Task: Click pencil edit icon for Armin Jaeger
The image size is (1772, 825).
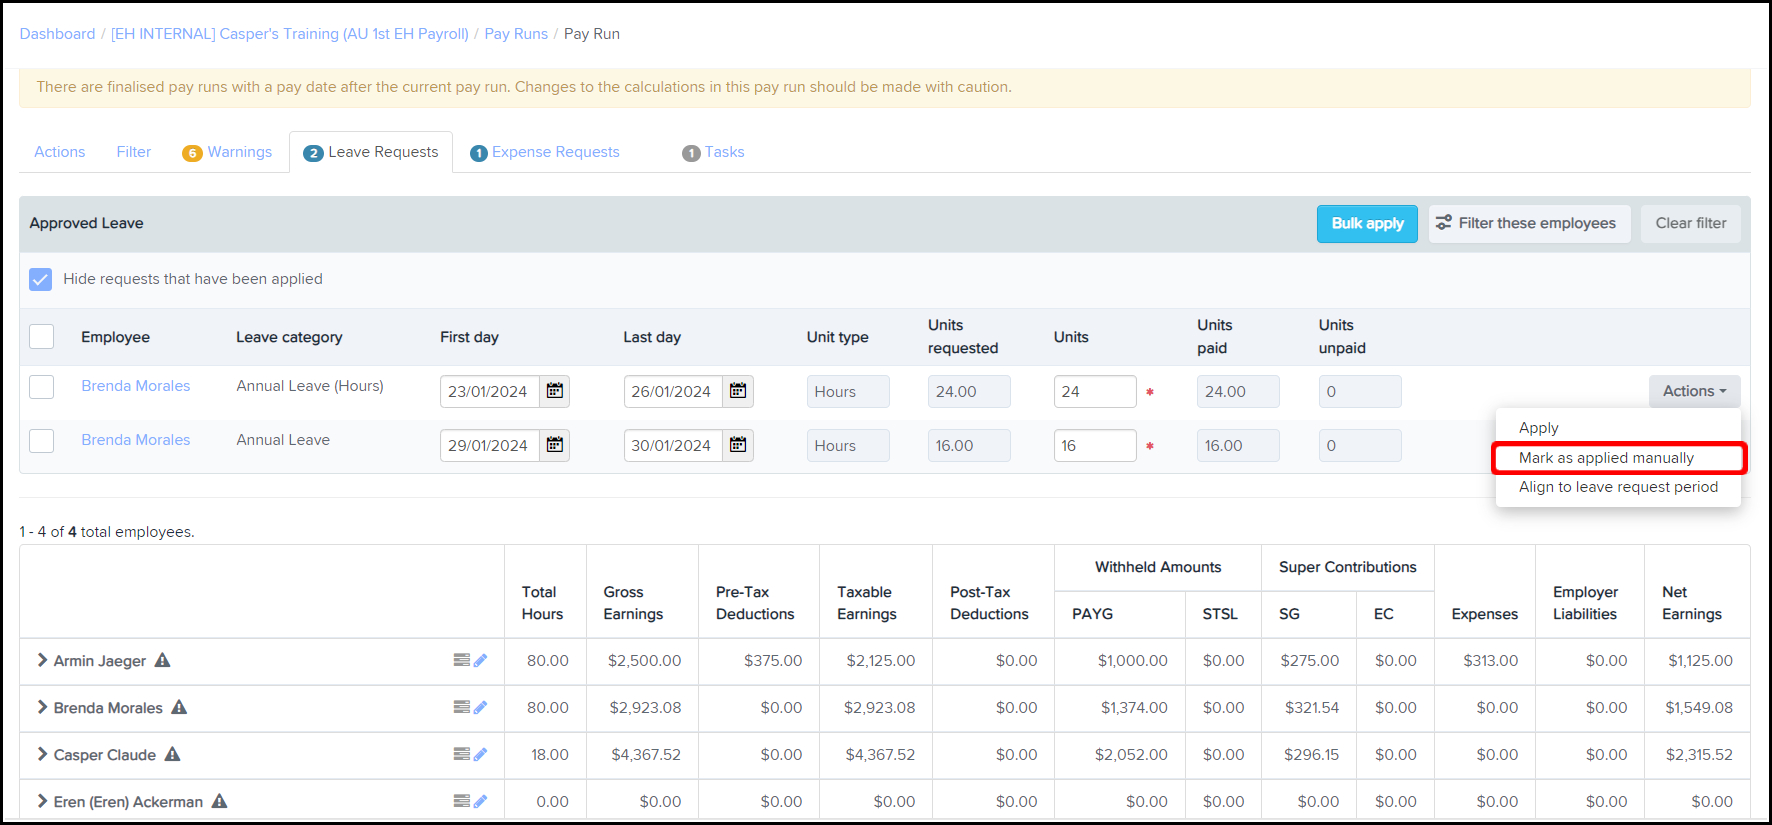Action: 480,660
